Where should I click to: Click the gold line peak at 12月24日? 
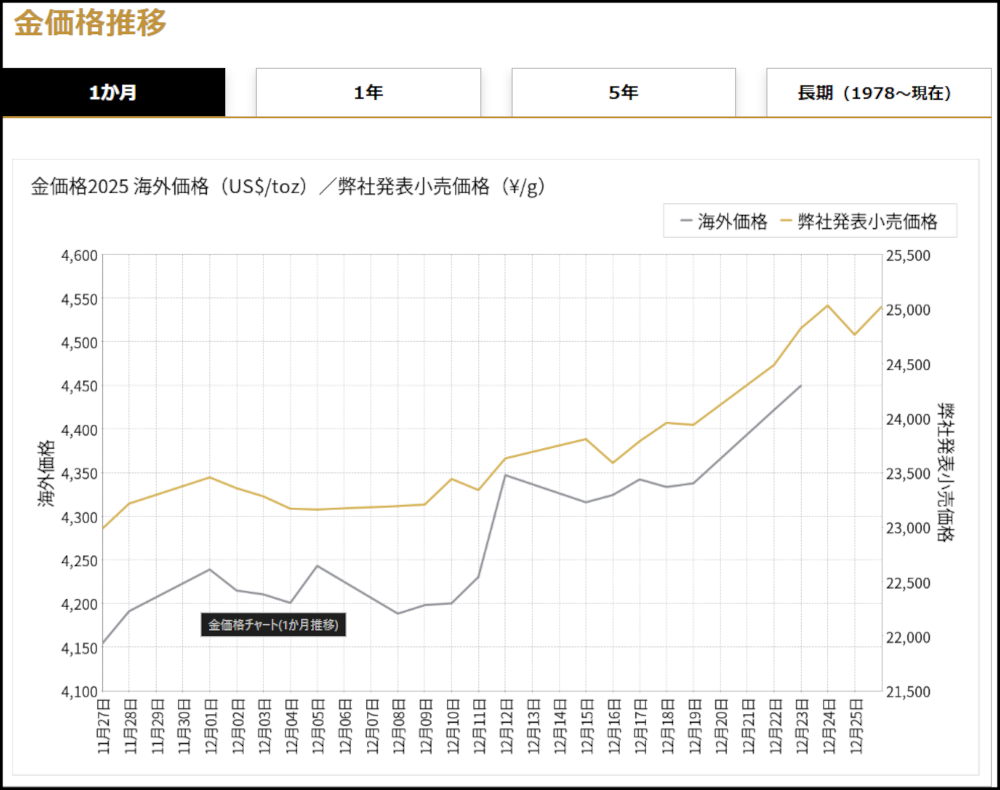click(828, 305)
